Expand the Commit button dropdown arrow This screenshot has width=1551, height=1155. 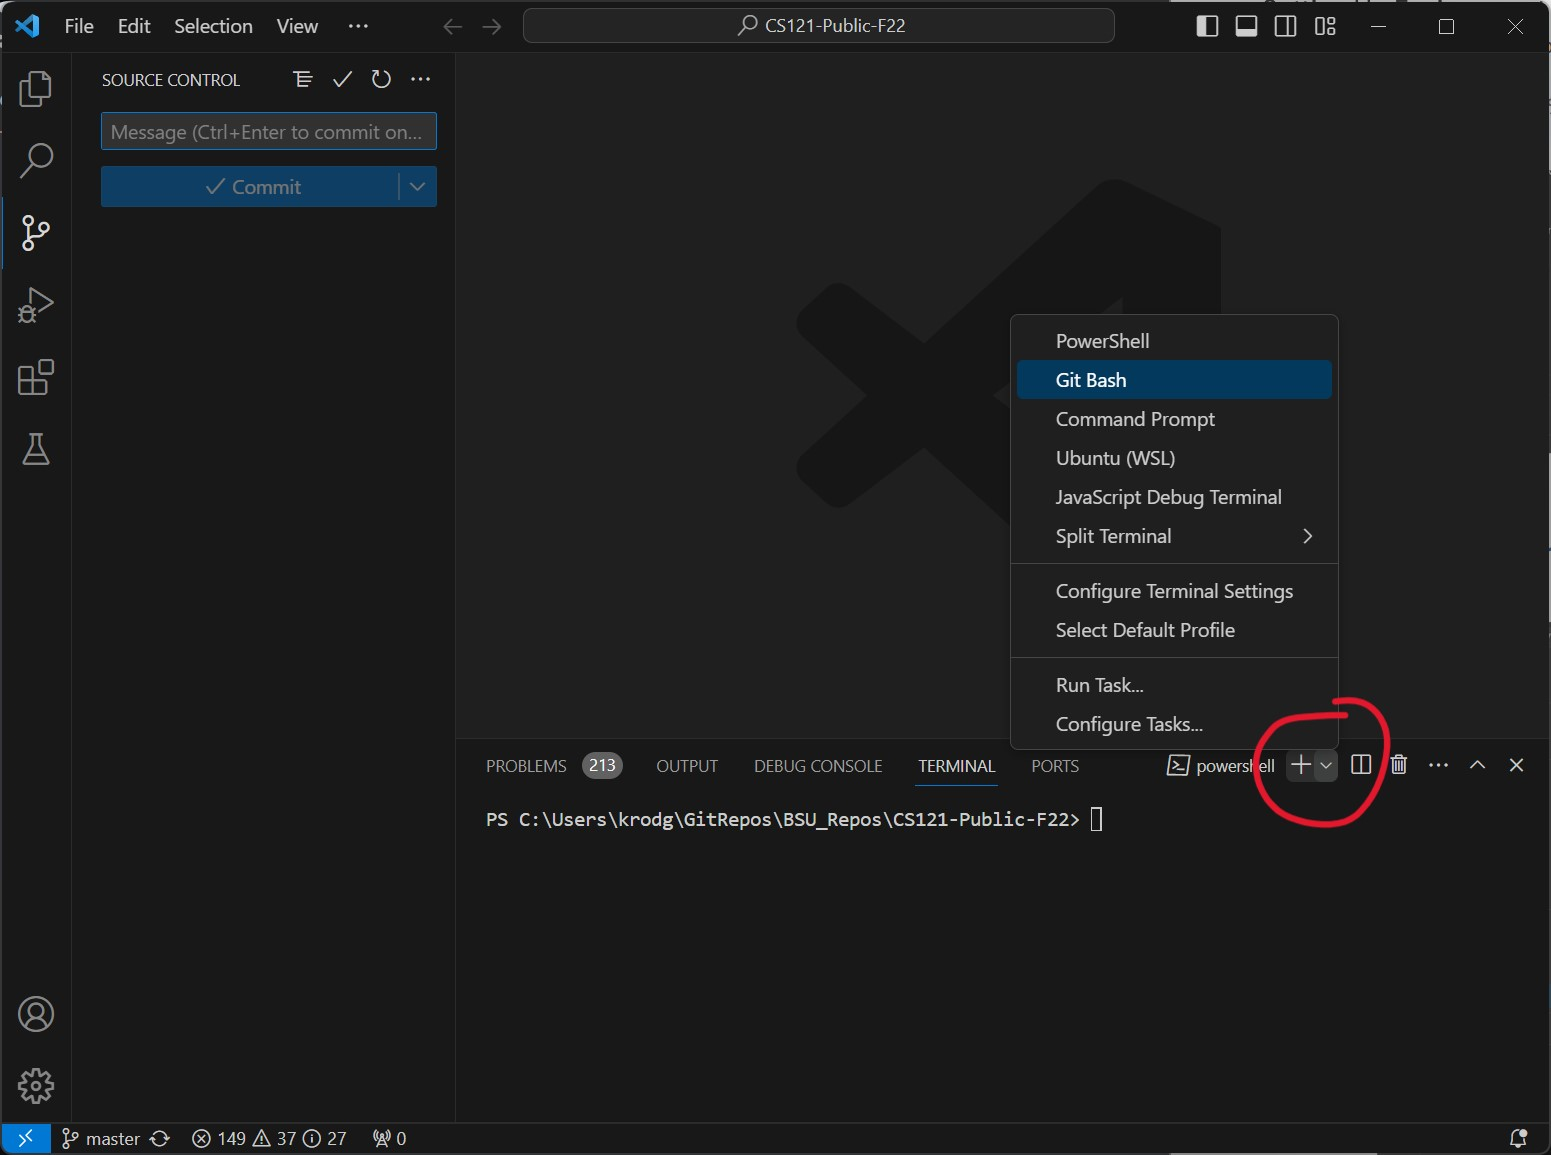(x=418, y=187)
